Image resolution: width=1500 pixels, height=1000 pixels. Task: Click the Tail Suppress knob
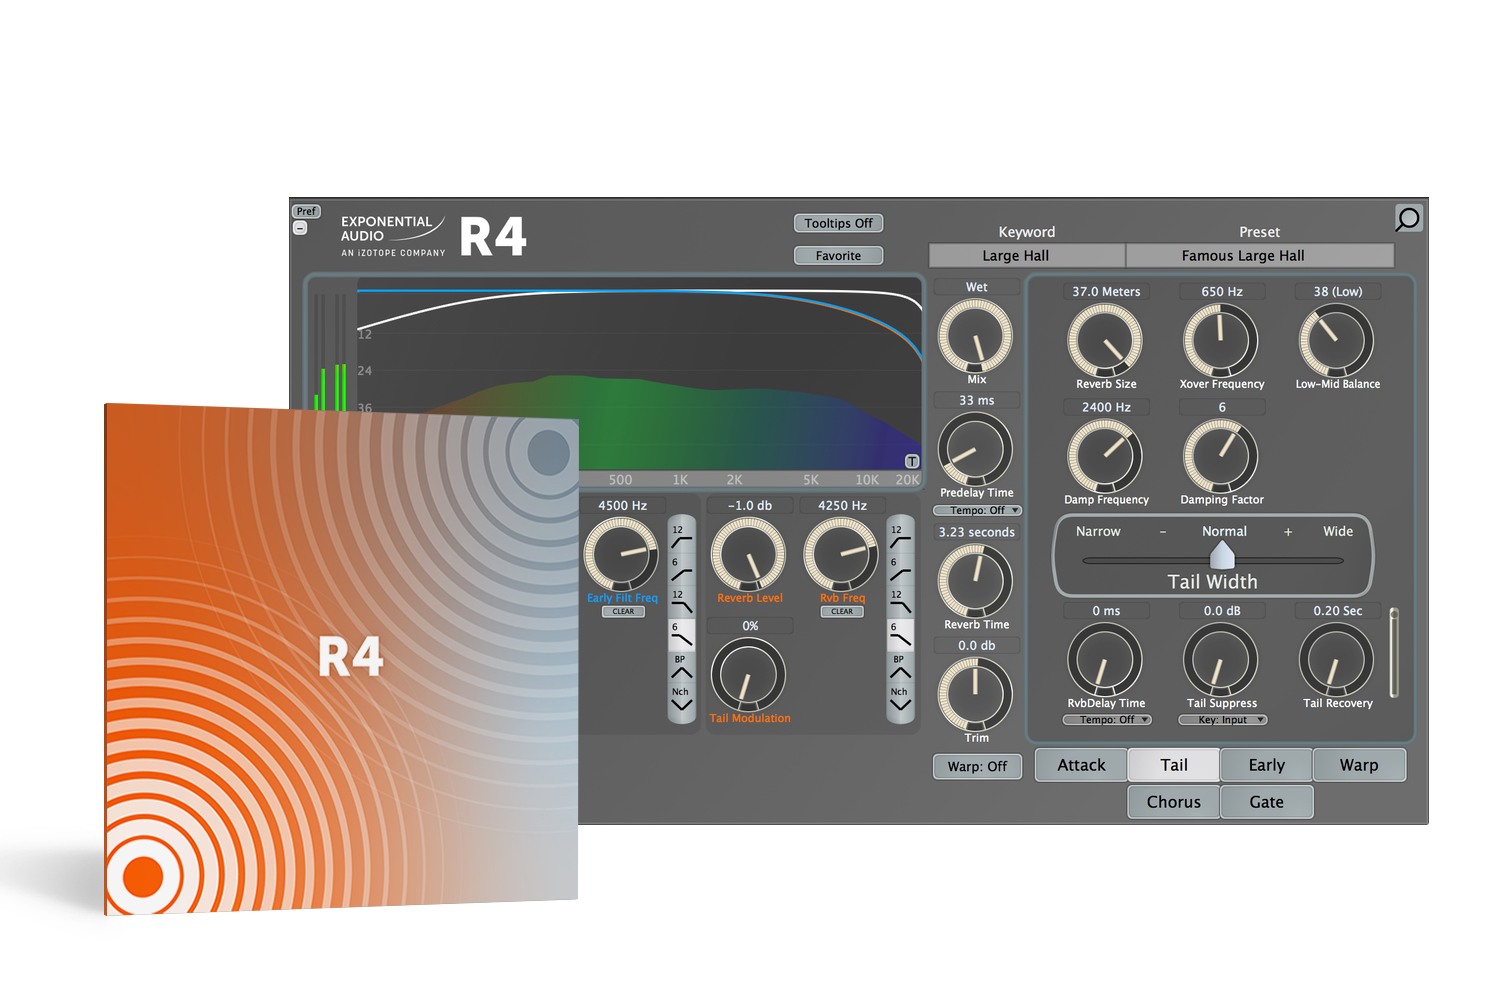click(x=1221, y=660)
